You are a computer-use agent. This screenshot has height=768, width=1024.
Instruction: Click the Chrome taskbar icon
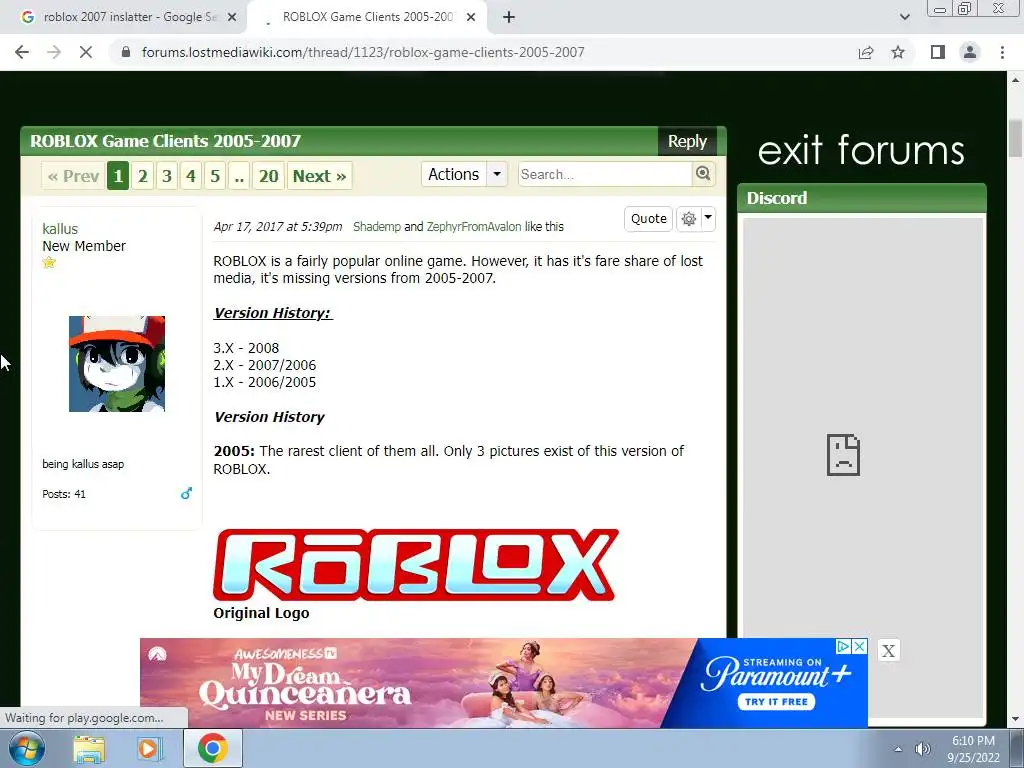pyautogui.click(x=213, y=748)
